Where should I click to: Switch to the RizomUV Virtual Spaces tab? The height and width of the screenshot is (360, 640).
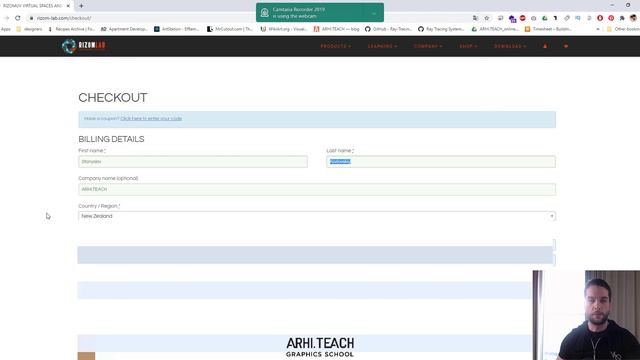[x=33, y=6]
